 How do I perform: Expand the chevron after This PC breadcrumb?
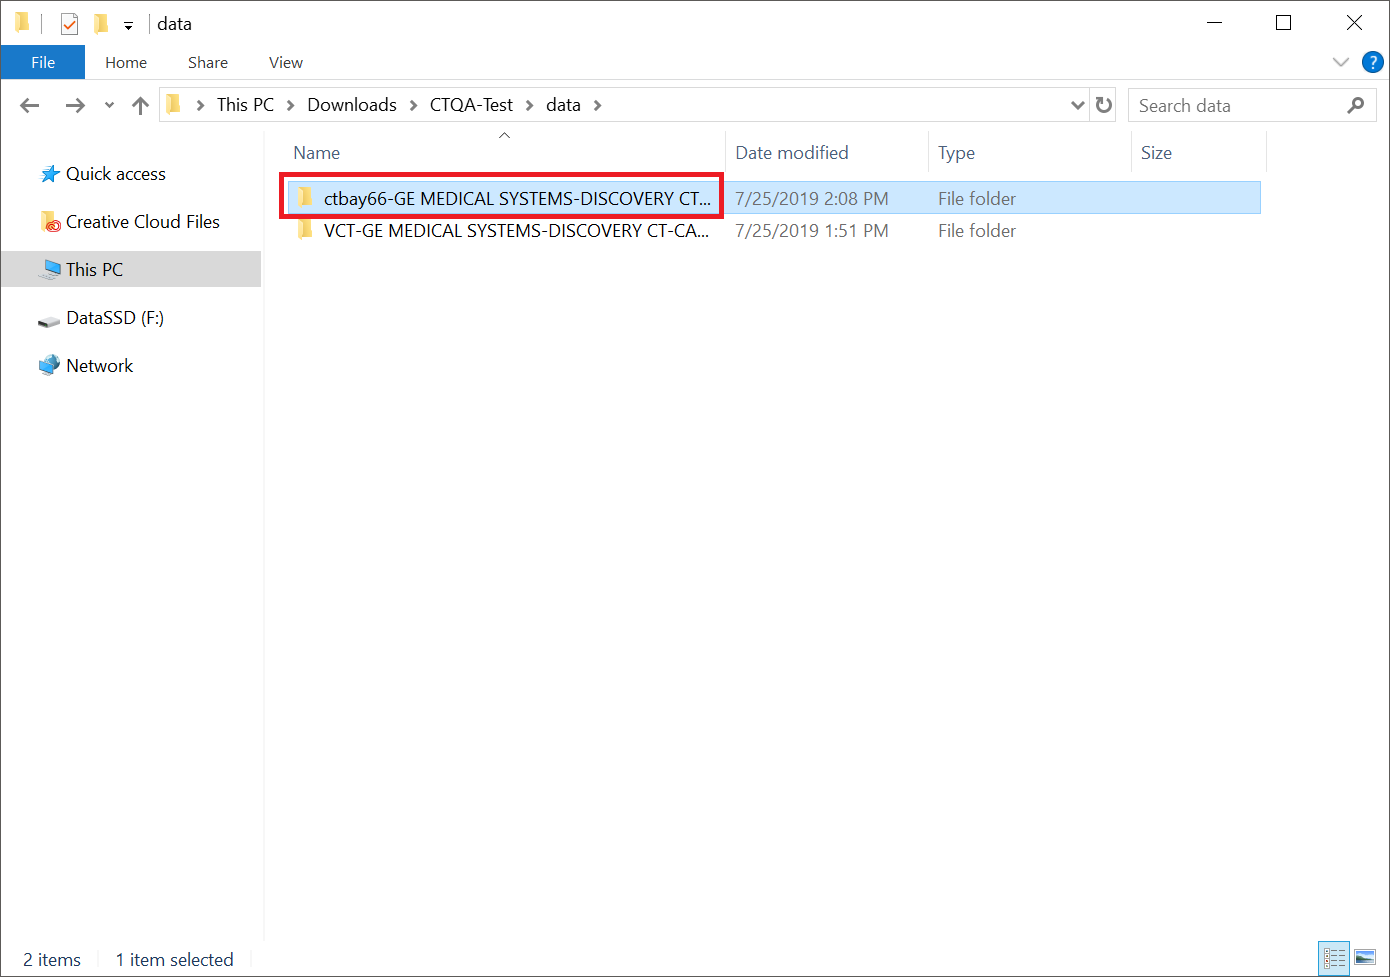290,105
